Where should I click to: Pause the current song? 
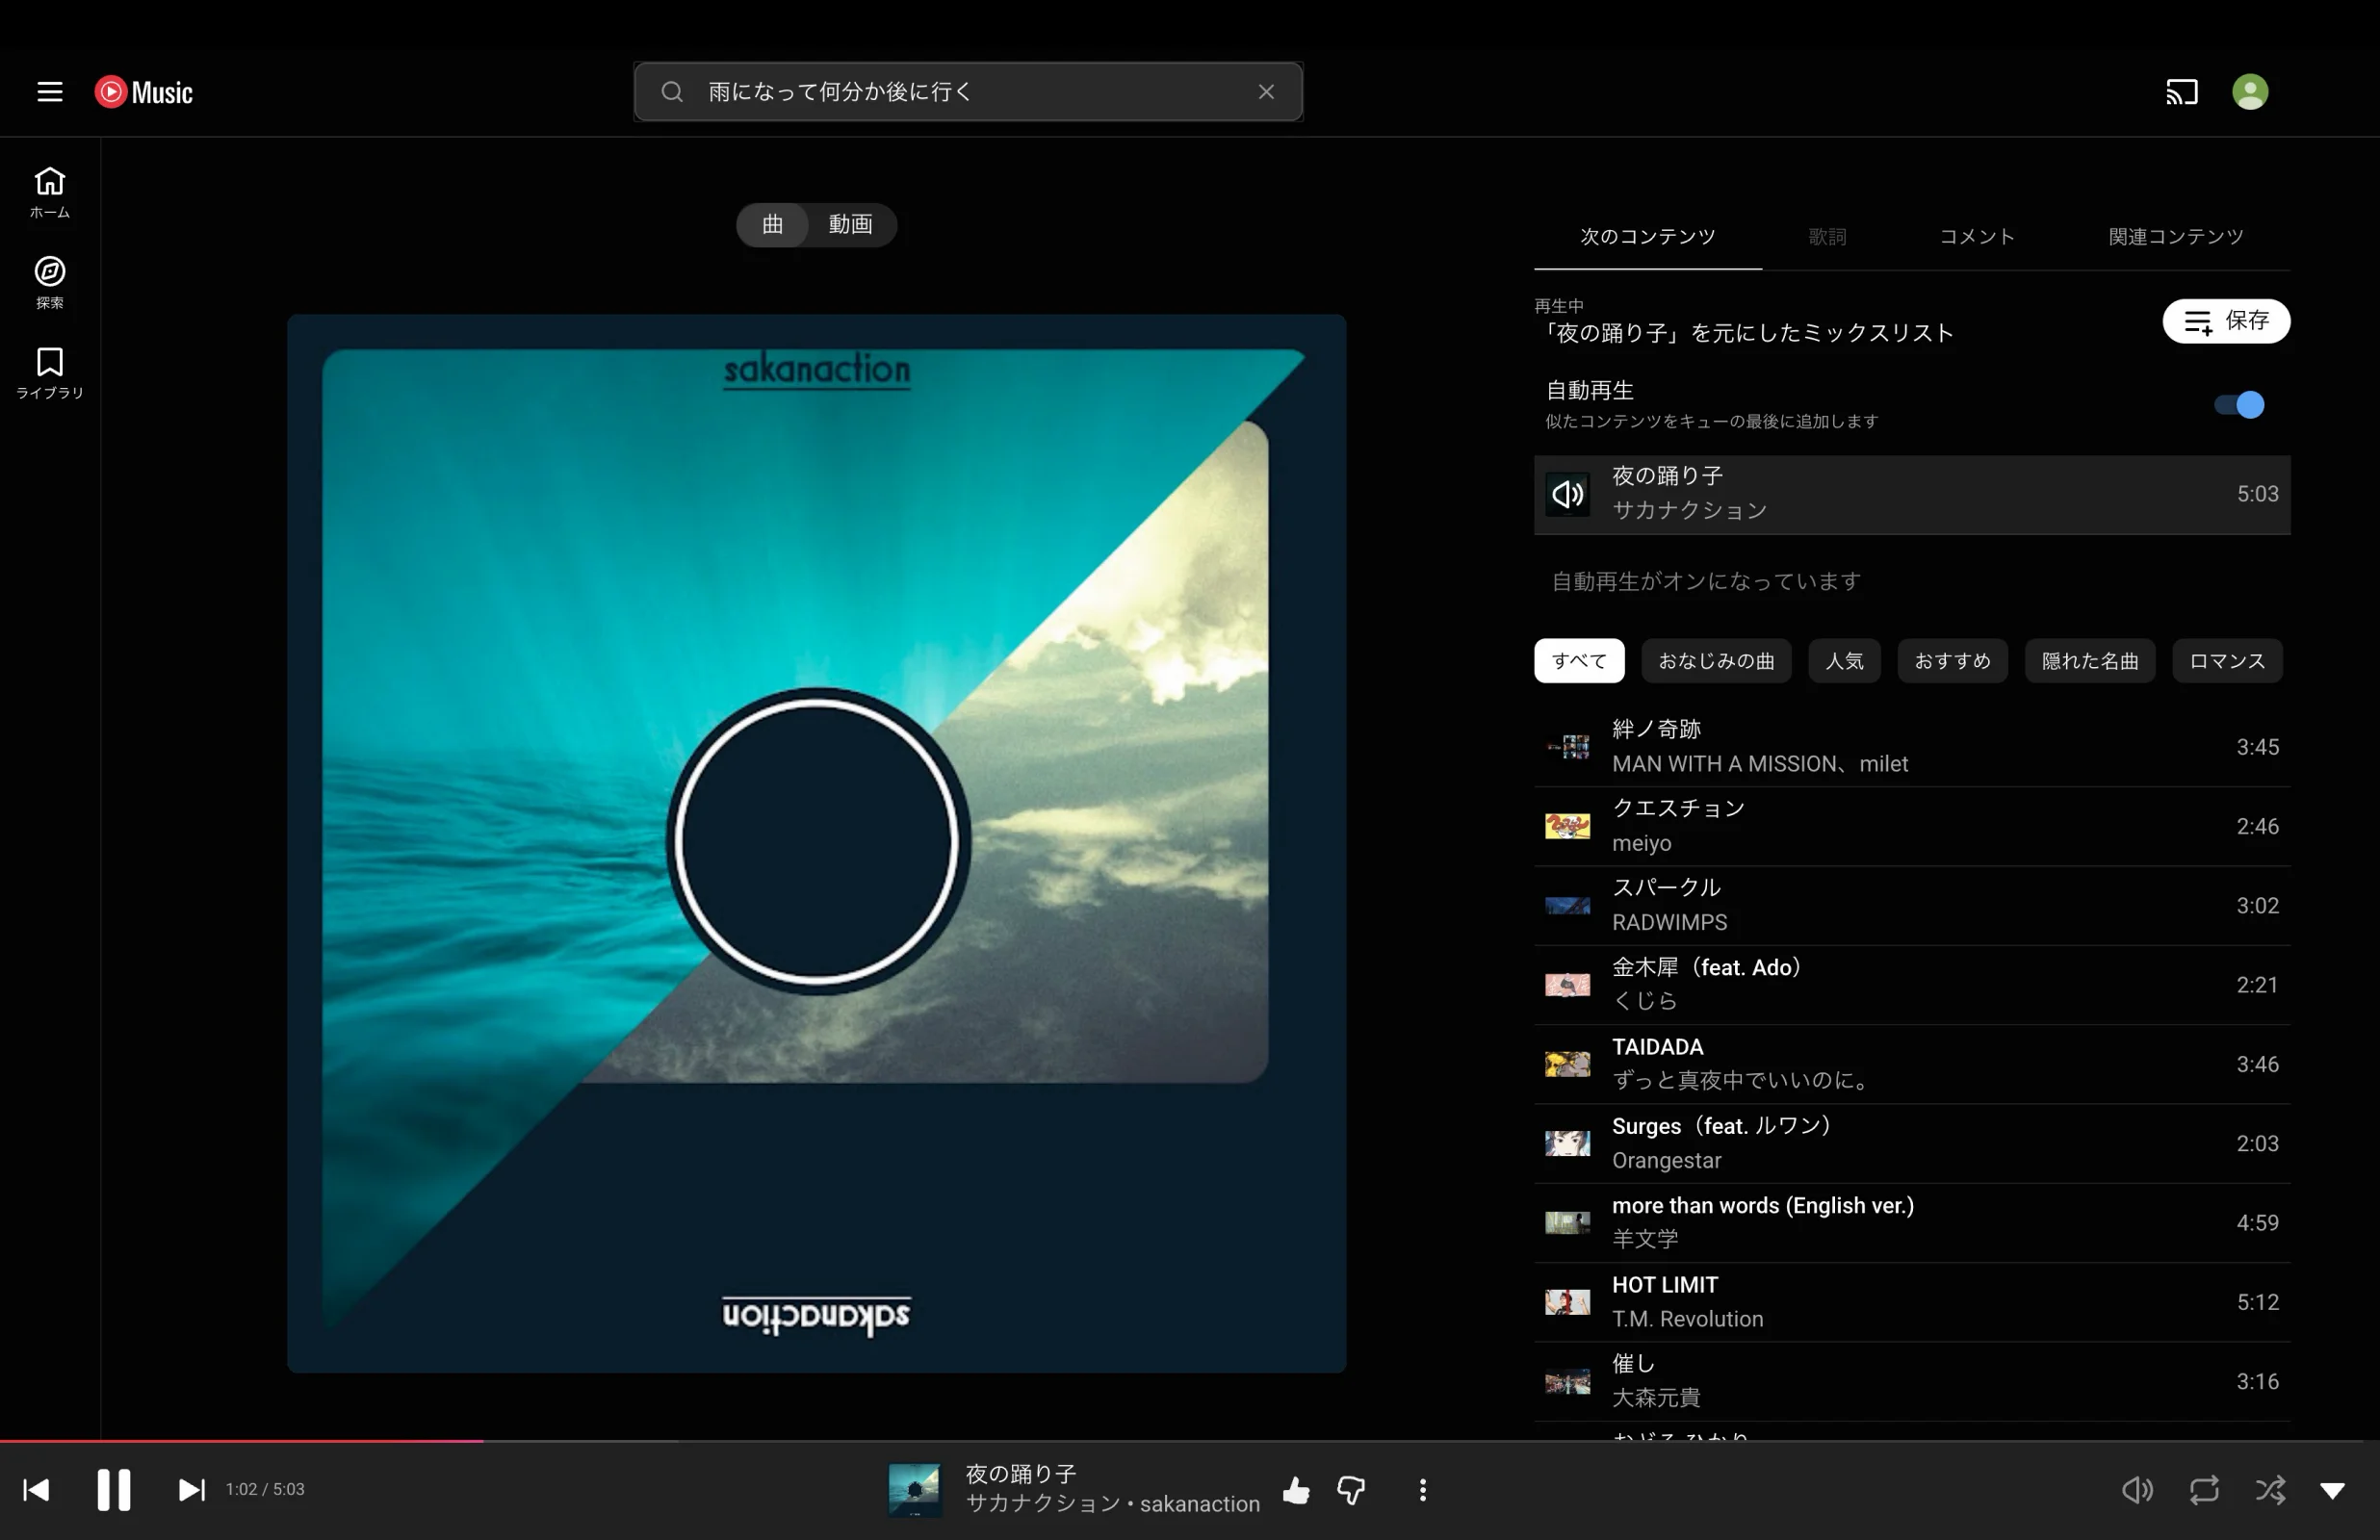point(113,1490)
